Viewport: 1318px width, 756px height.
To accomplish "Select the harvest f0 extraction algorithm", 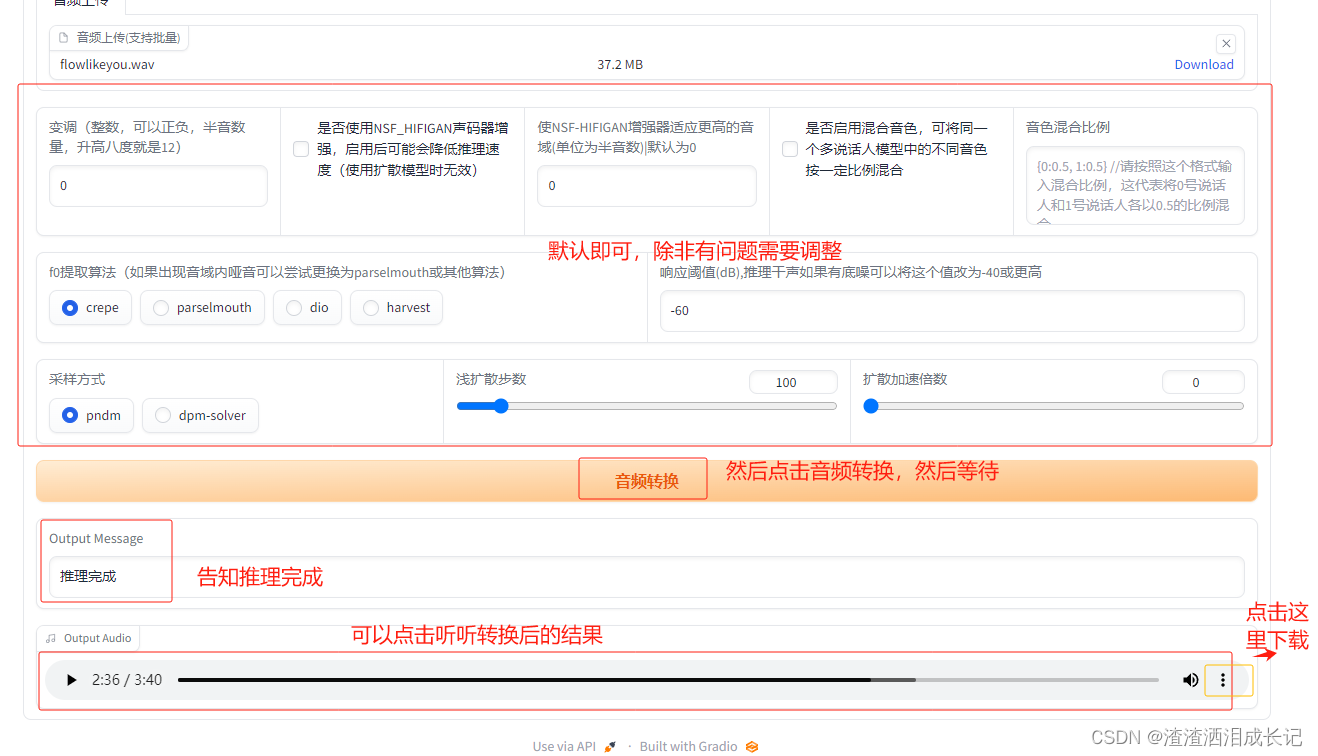I will 369,307.
